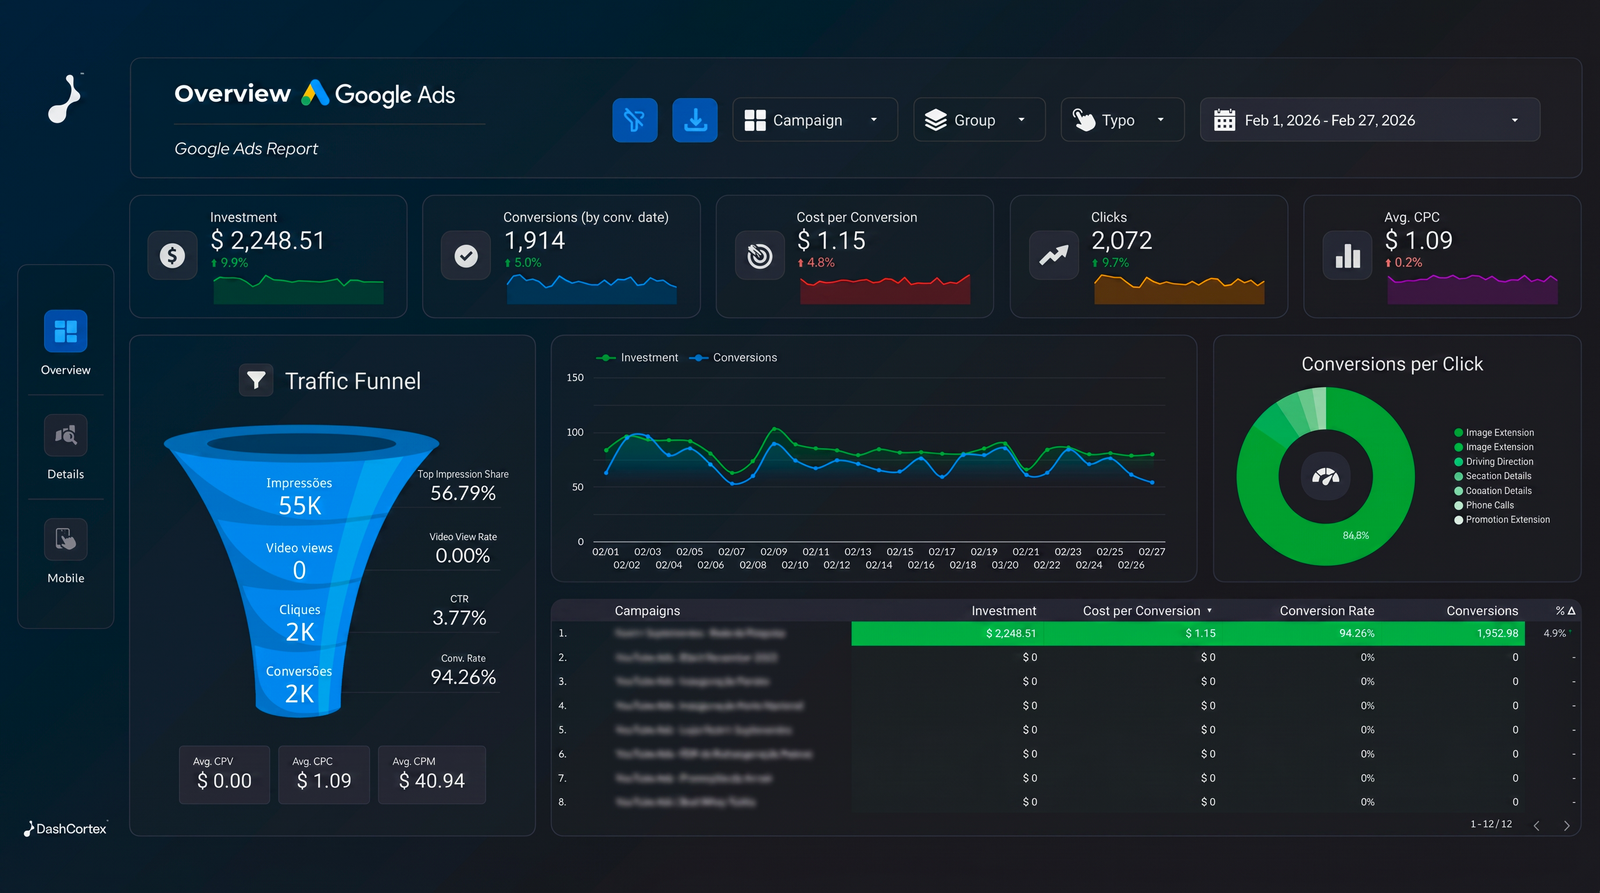Click the calendar icon in date picker
Viewport: 1600px width, 893px height.
(1224, 120)
